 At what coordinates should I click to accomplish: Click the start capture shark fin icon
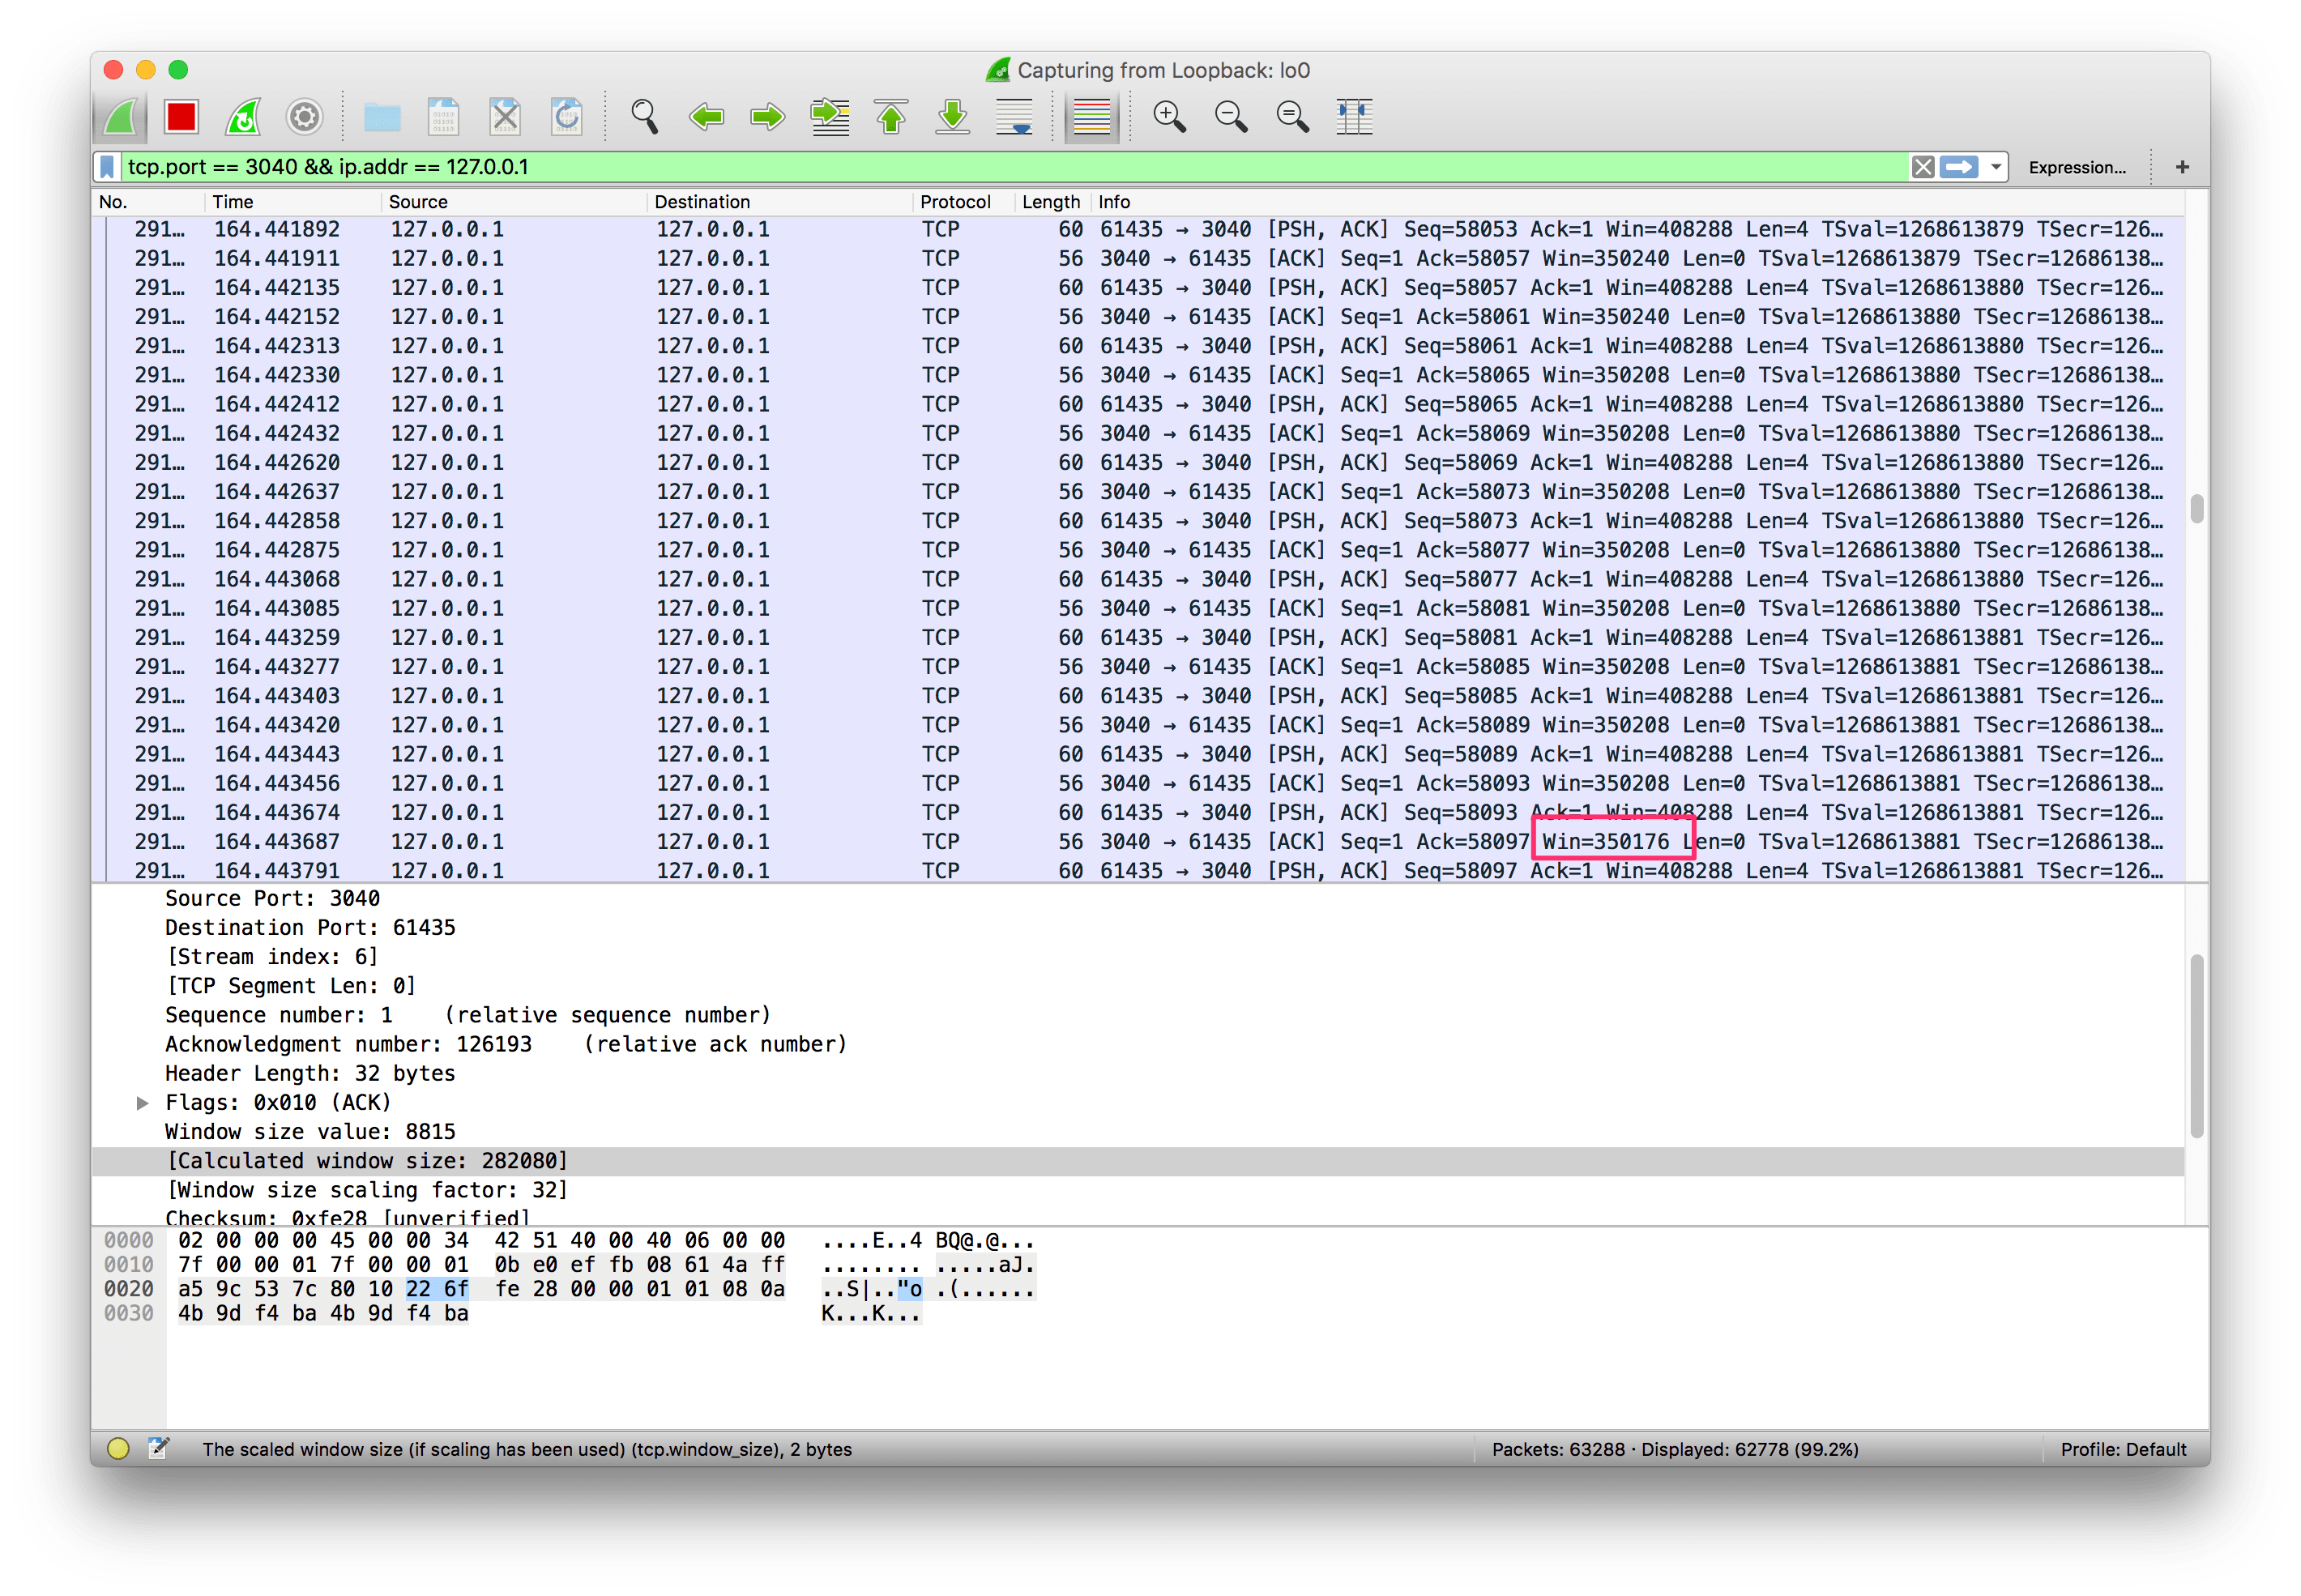pos(121,117)
